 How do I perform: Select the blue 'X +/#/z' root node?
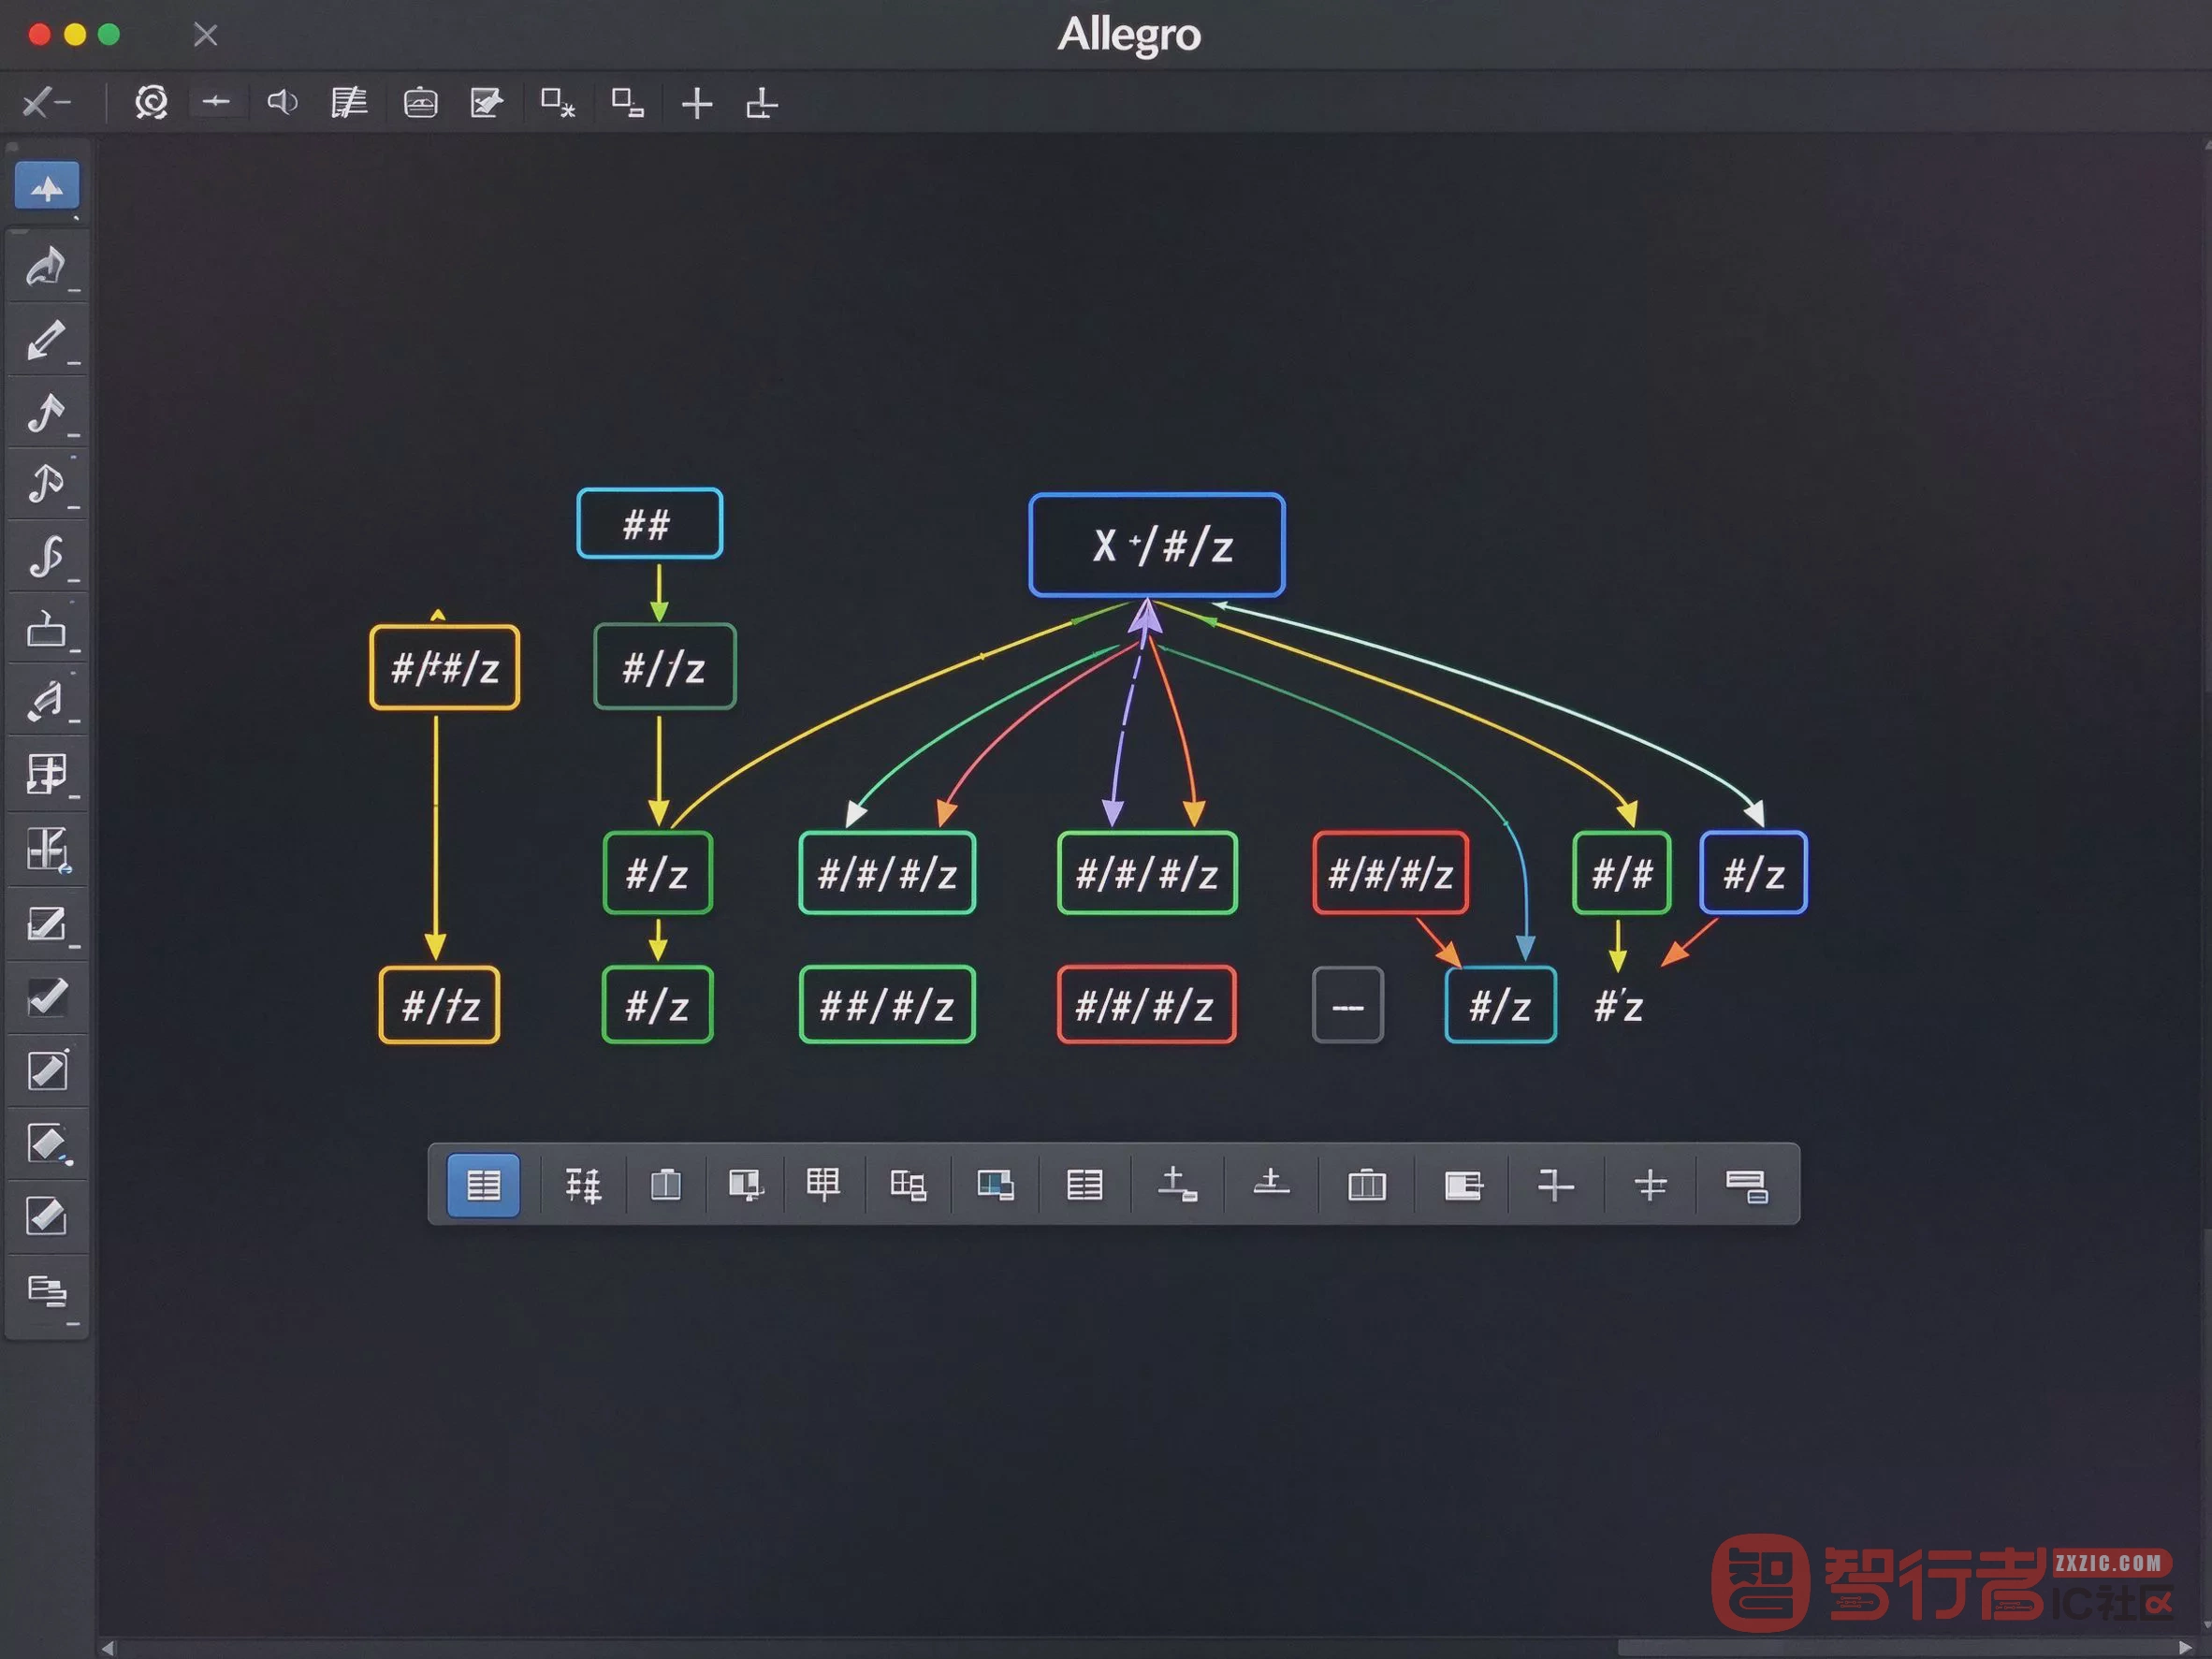point(1157,545)
